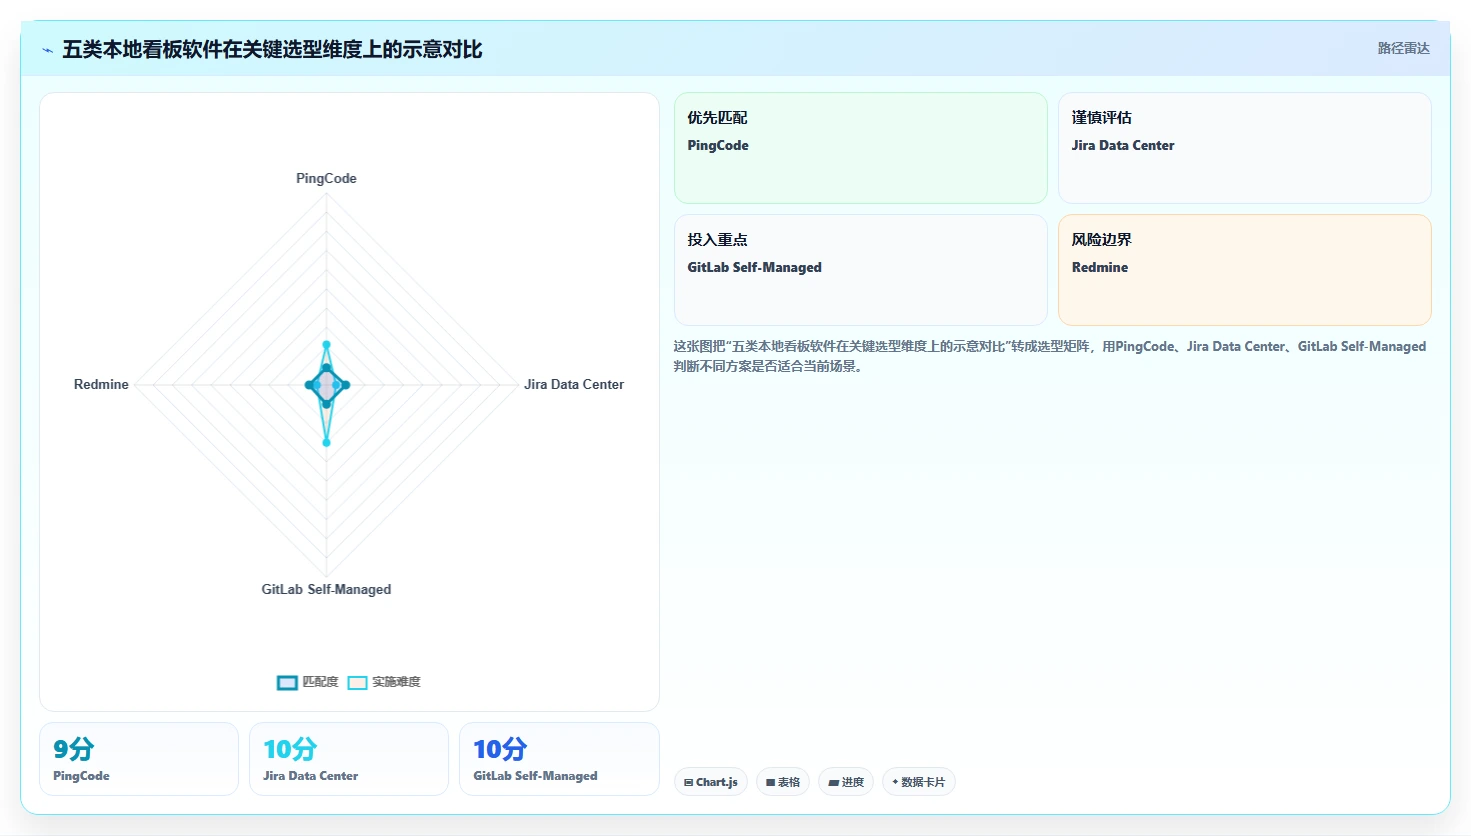The image size is (1471, 836).
Task: Toggle the 实施难度 legend series
Action: point(384,682)
